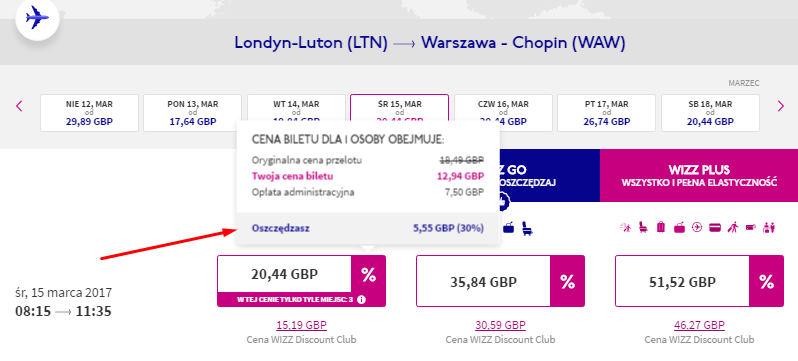The image size is (798, 361).
Task: Toggle the percent discount on the 35,84 GBP fare
Action: click(567, 281)
